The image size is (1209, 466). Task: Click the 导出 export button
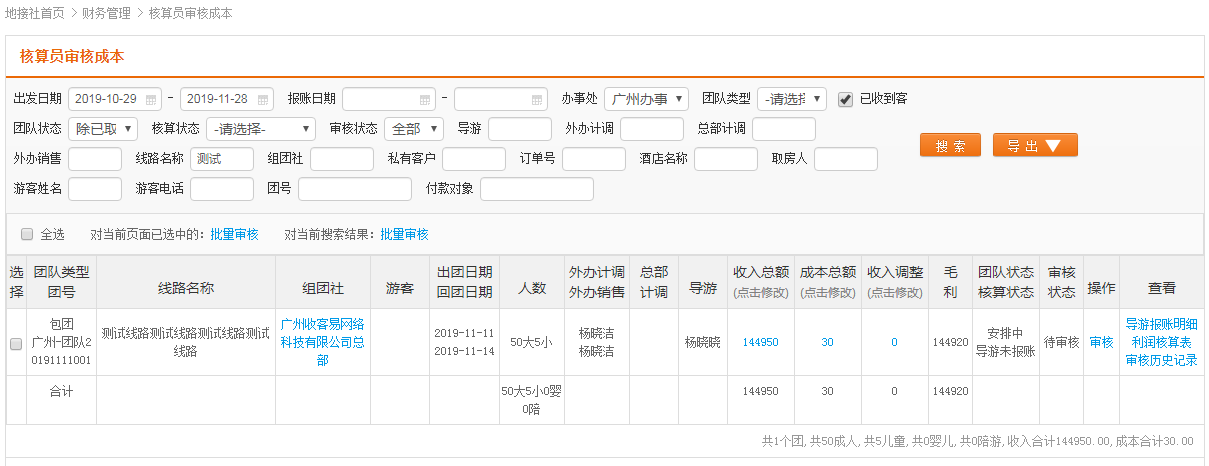[1035, 146]
